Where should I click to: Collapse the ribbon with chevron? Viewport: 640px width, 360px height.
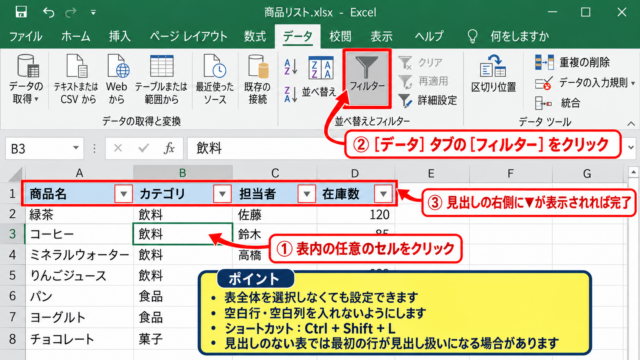(x=631, y=123)
